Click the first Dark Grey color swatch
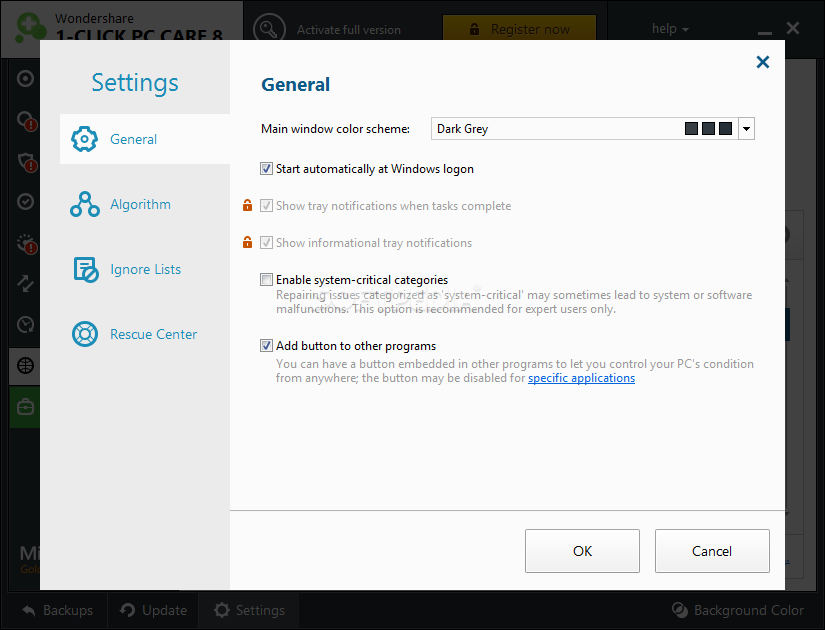 pyautogui.click(x=691, y=128)
